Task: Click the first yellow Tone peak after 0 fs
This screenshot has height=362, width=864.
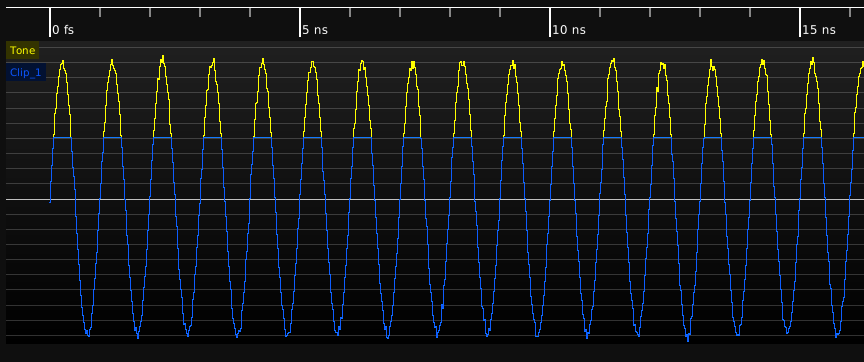Action: click(x=62, y=62)
